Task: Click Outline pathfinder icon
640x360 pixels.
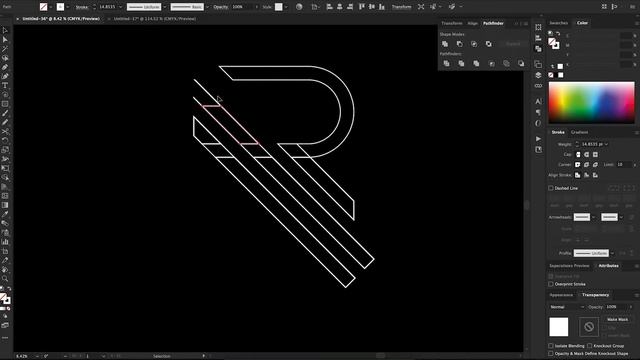Action: pos(506,63)
